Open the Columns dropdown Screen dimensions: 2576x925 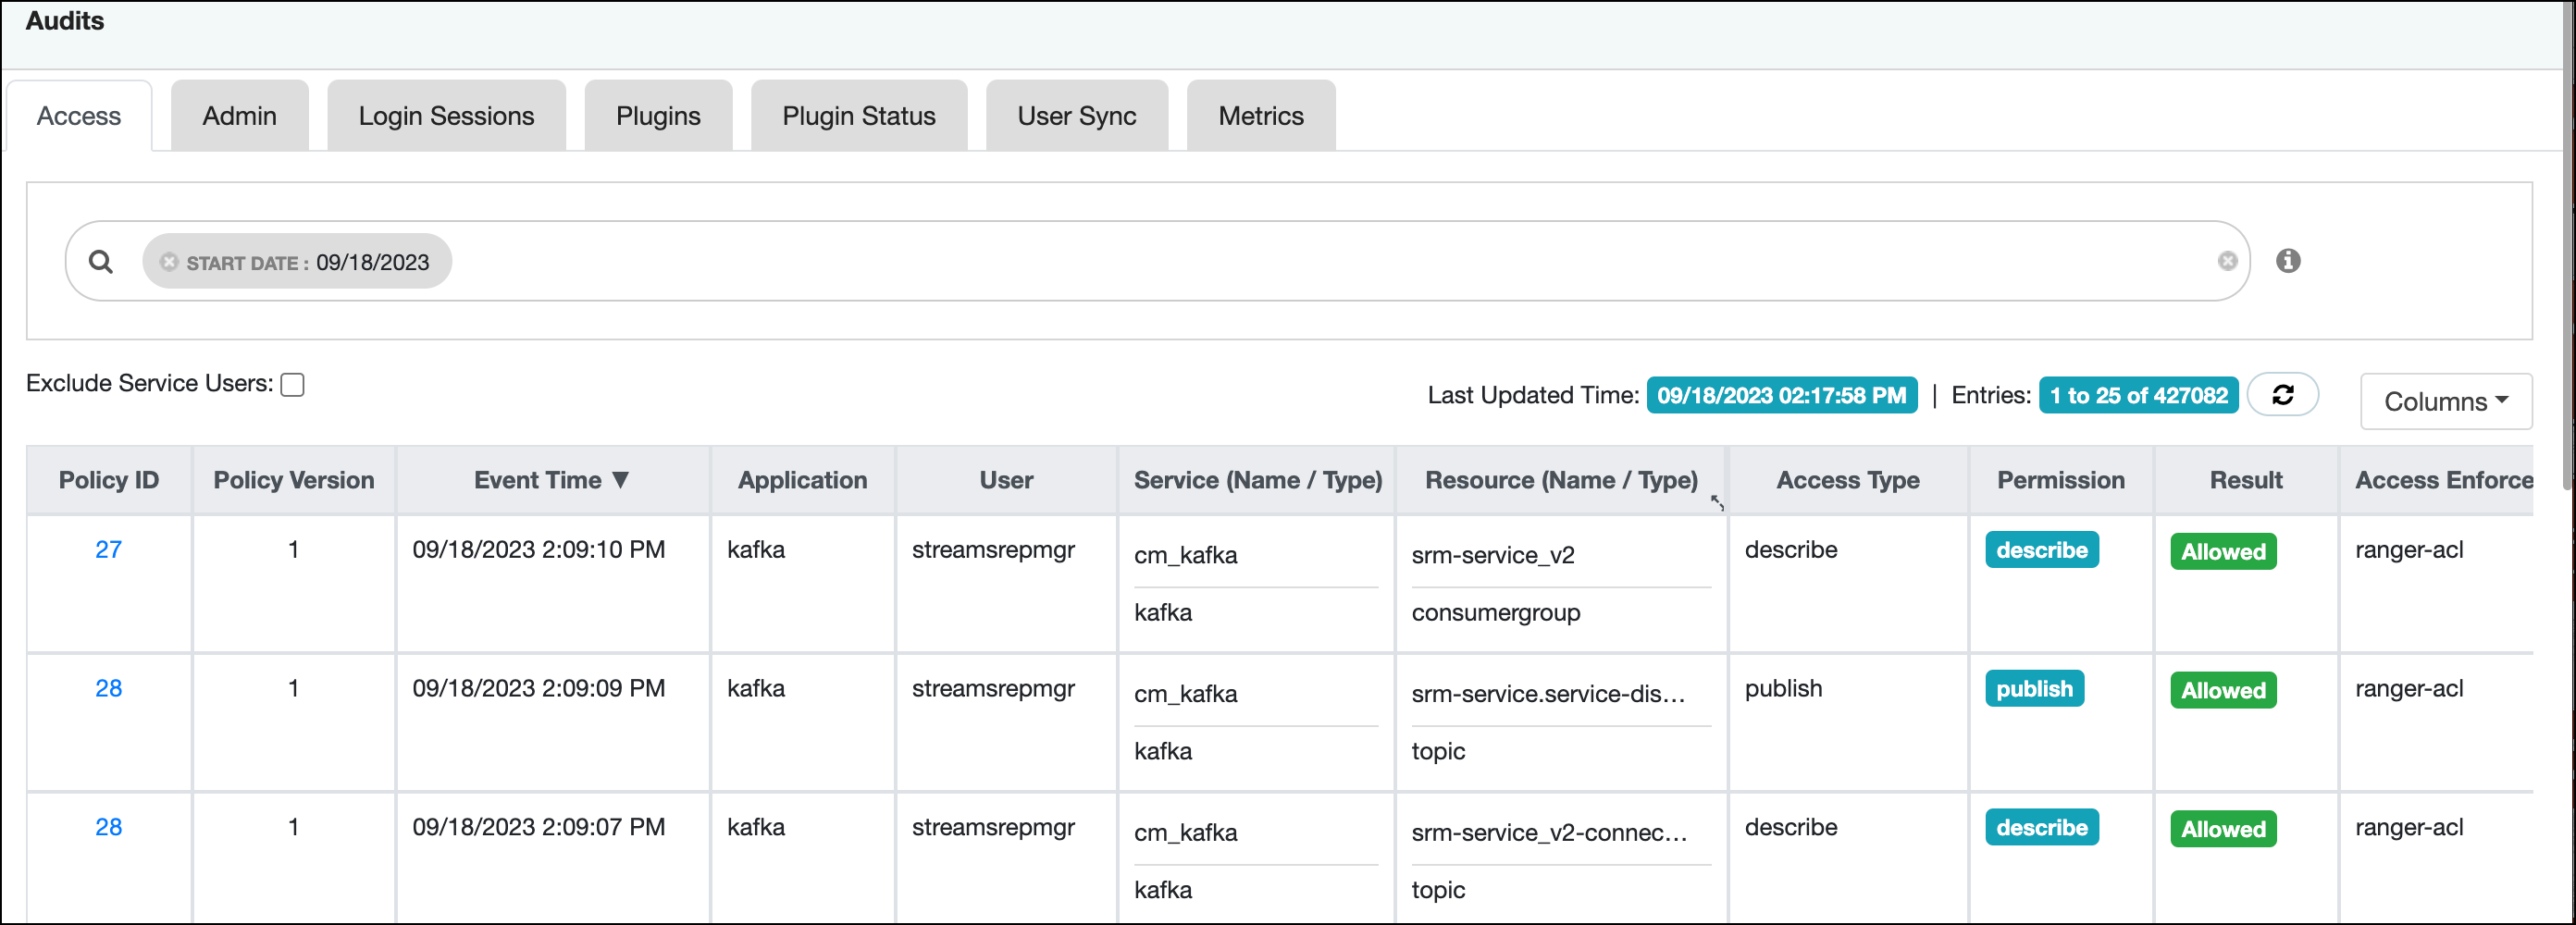click(2446, 401)
